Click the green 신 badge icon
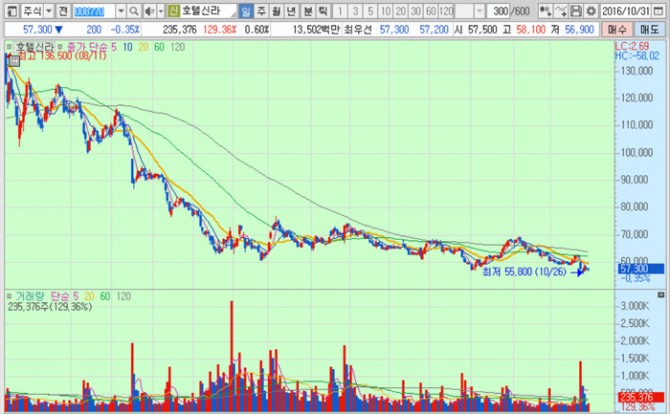The image size is (670, 414). [173, 11]
